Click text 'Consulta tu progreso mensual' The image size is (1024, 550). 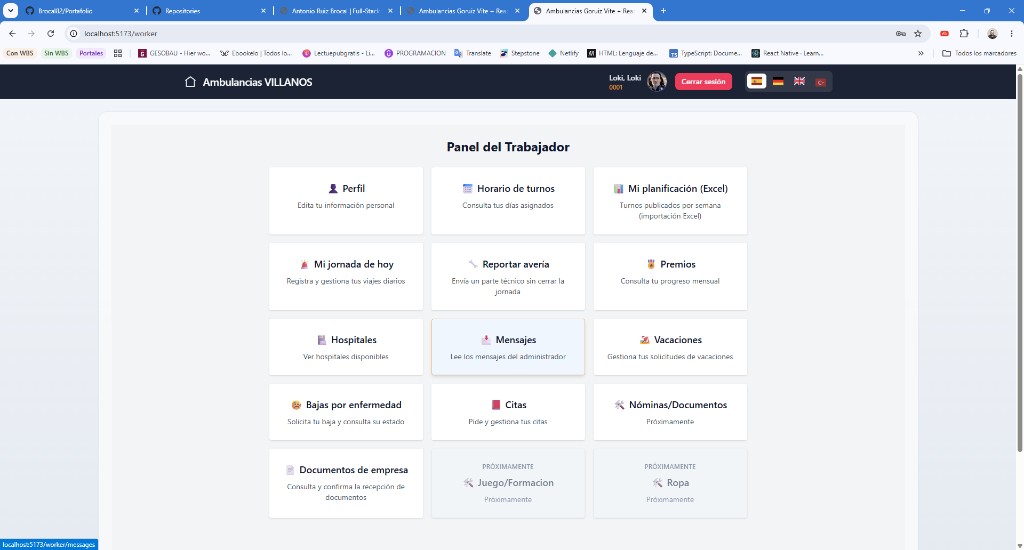point(670,281)
